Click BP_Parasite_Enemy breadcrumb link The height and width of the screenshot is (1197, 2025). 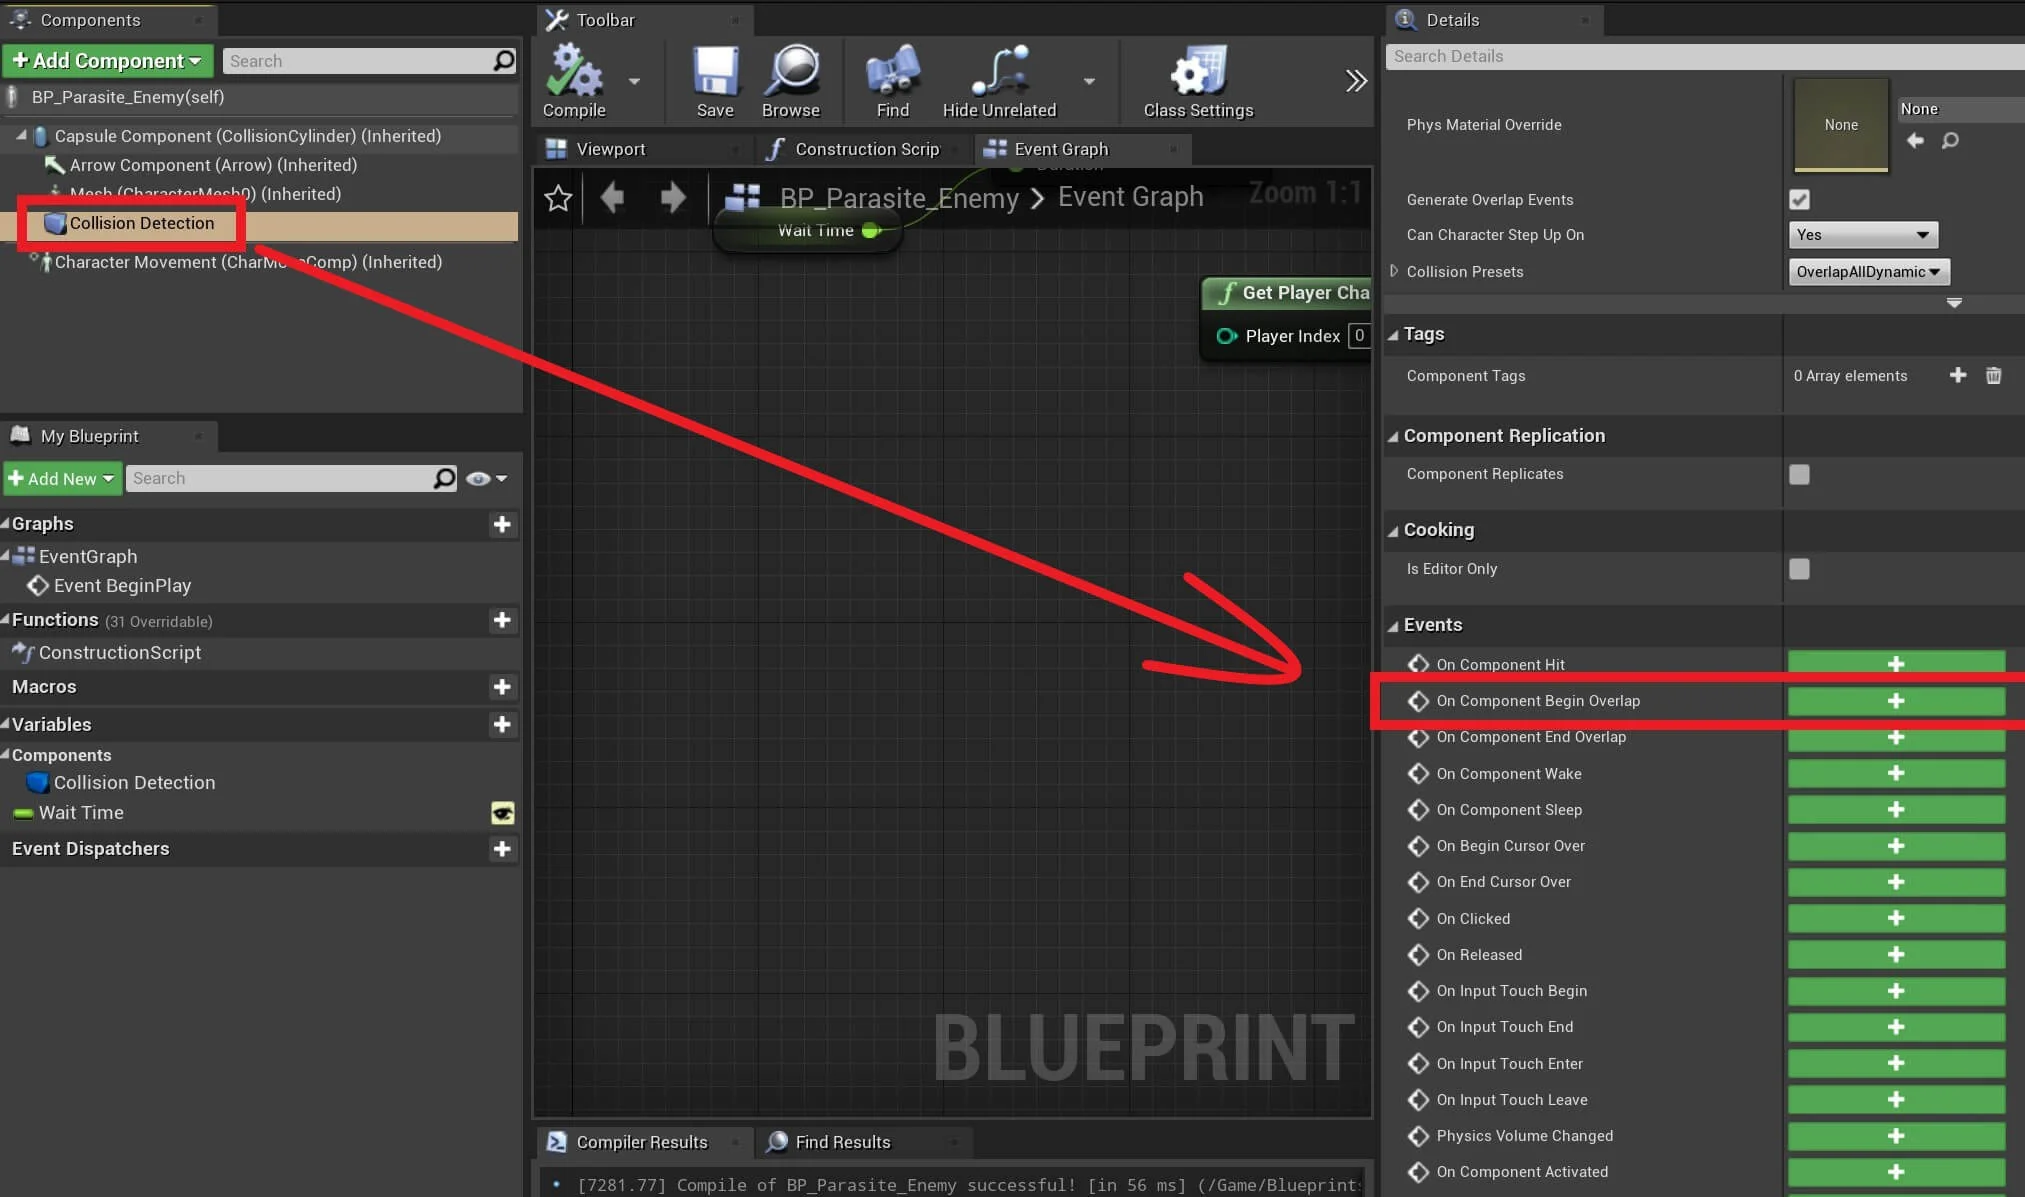click(x=899, y=198)
